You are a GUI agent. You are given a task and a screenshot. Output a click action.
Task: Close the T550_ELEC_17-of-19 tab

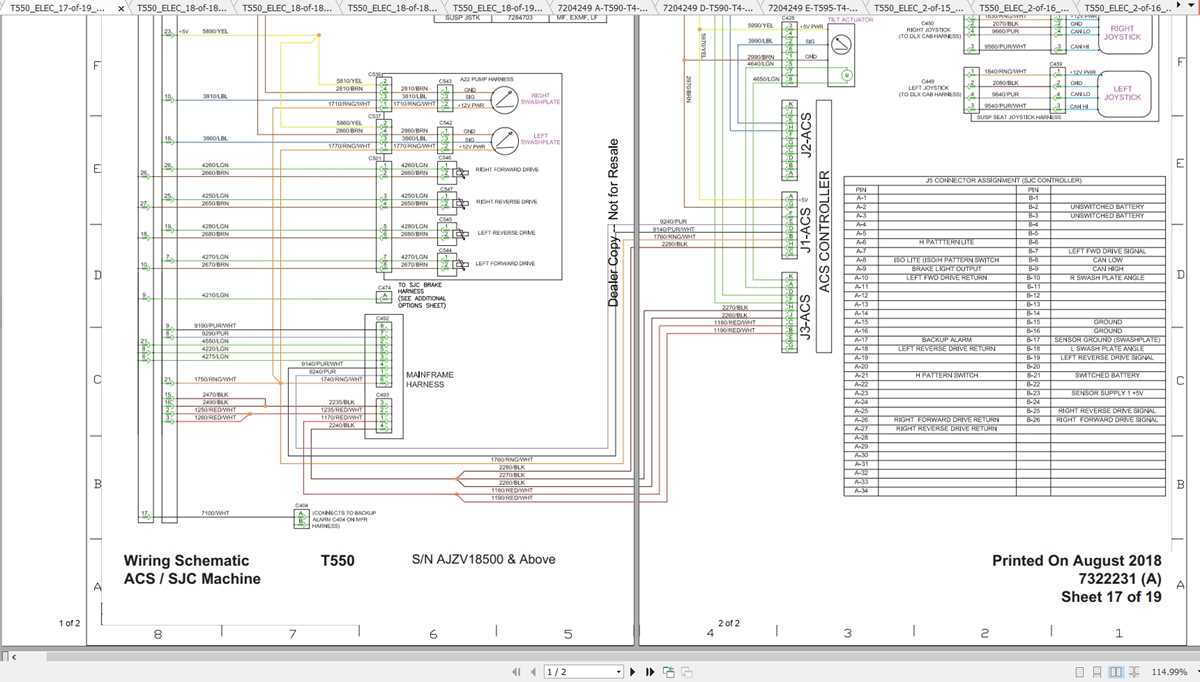click(x=121, y=8)
